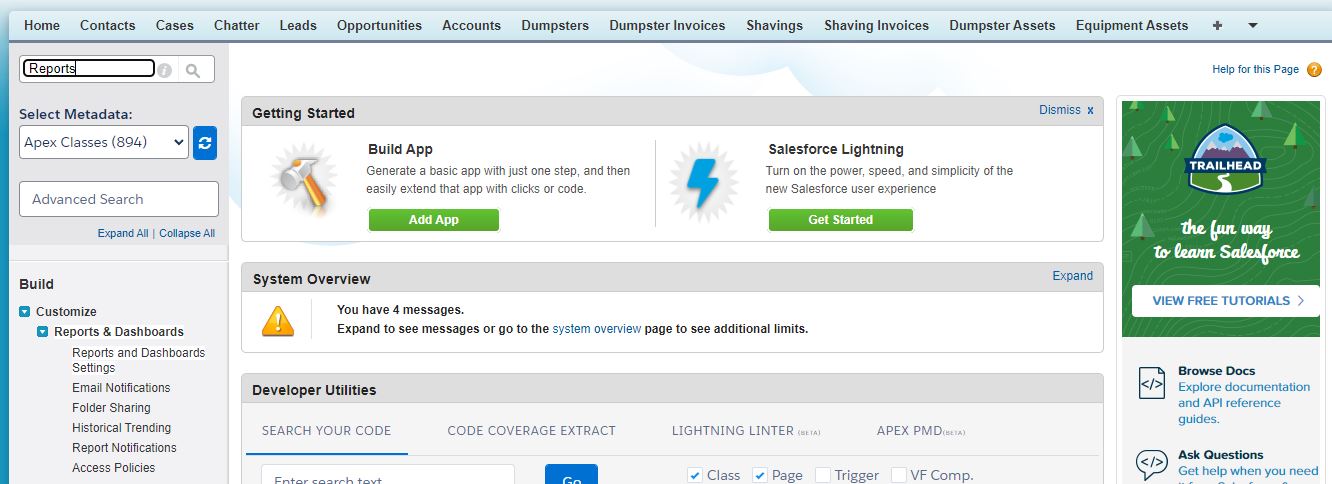
Task: Open the Opportunities tab
Action: (379, 25)
